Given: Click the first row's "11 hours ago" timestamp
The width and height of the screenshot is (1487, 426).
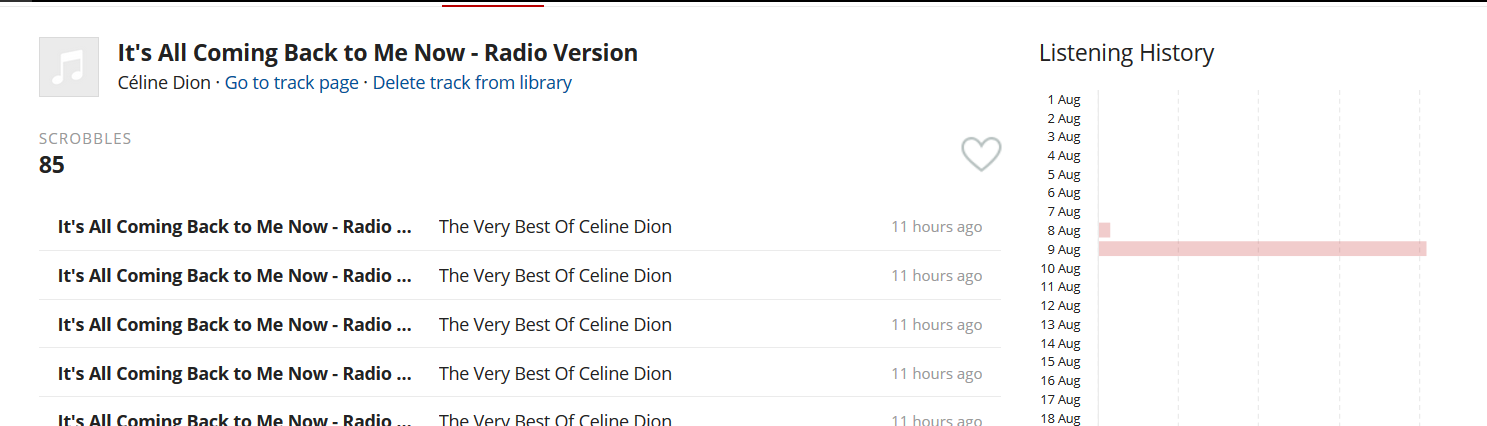Looking at the screenshot, I should pyautogui.click(x=936, y=227).
